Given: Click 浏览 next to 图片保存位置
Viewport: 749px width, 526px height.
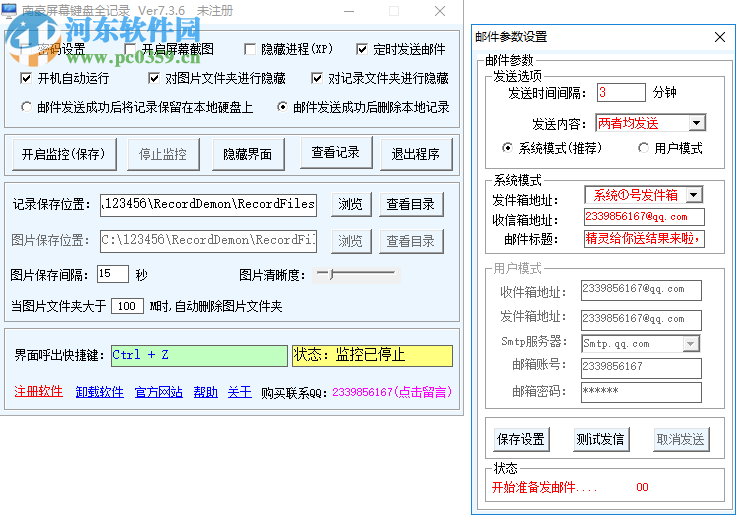Looking at the screenshot, I should pos(351,241).
